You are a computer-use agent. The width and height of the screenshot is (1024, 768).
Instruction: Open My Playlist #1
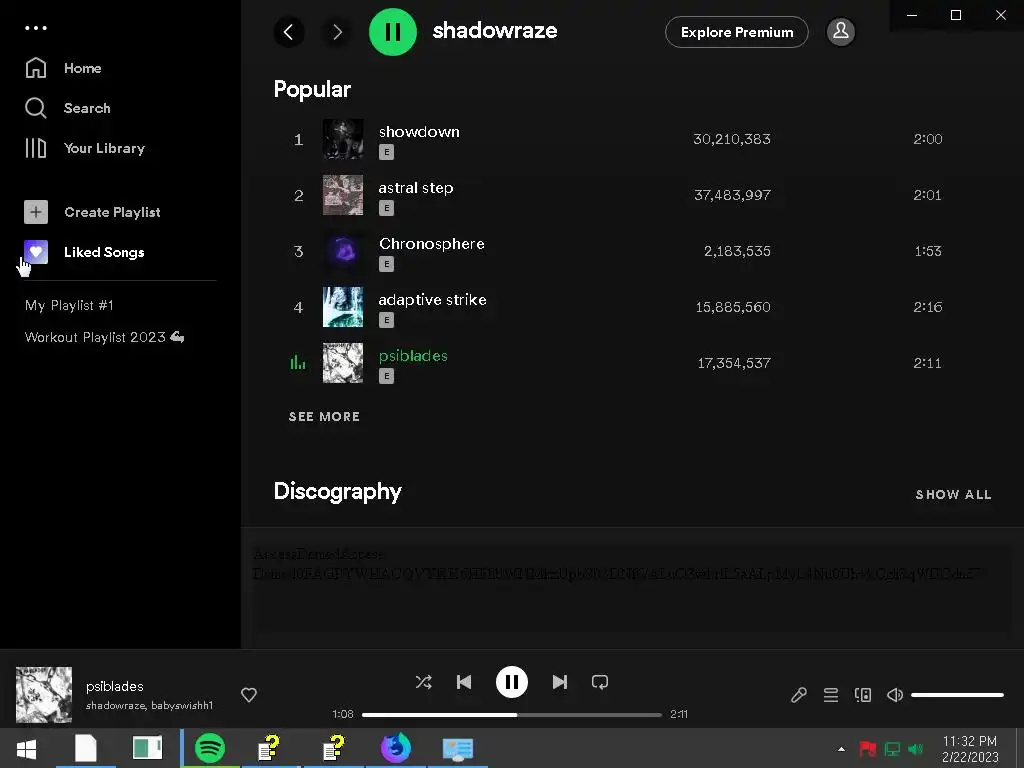pos(69,305)
